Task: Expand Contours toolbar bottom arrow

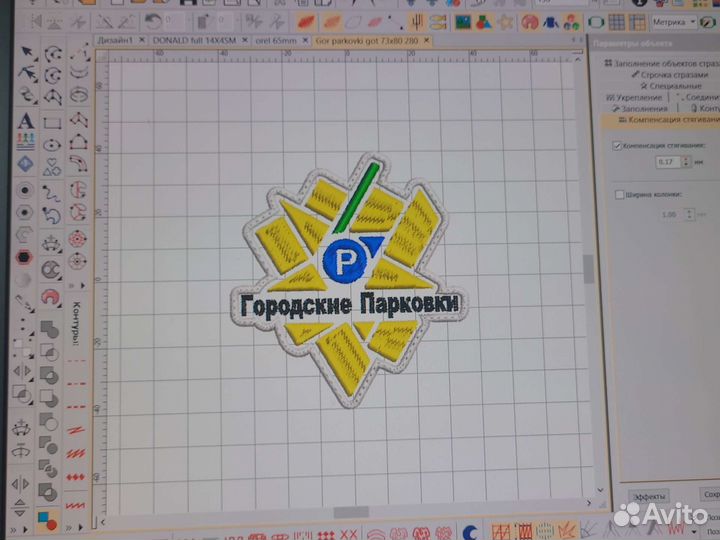Action: 81,527
